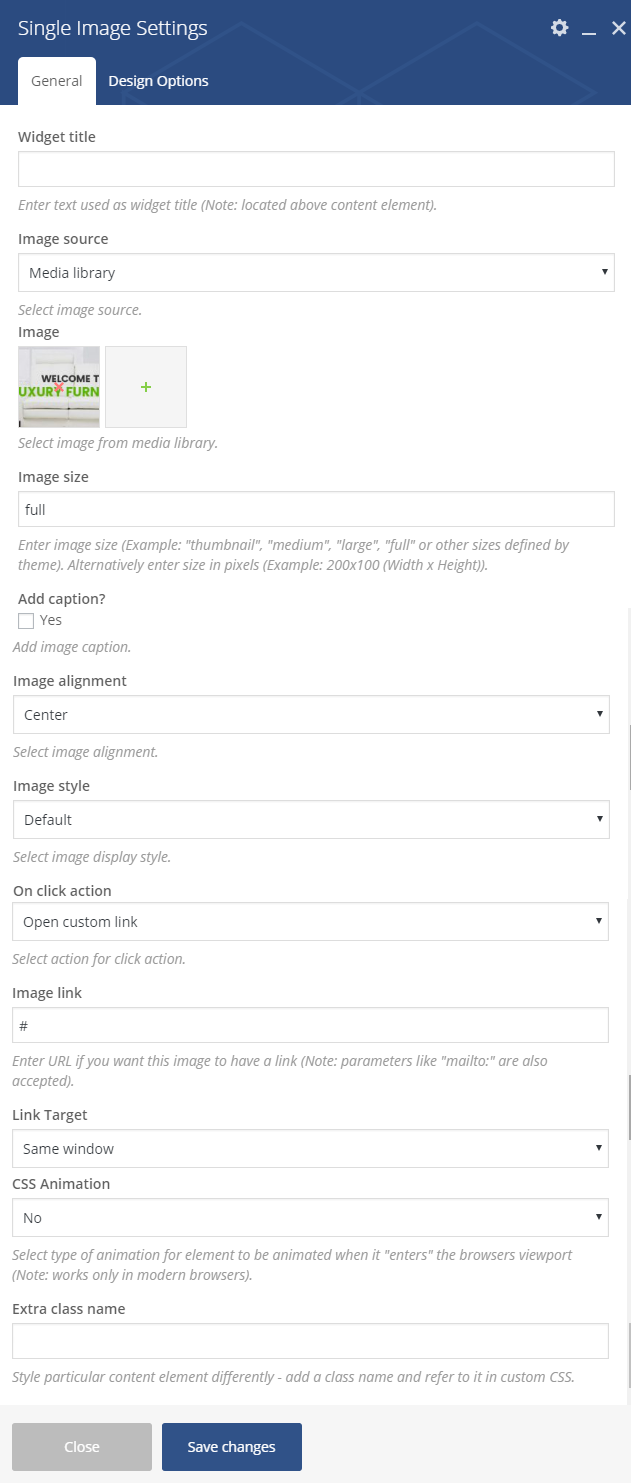Select the welcome furniture image thumbnail
Viewport: 631px width, 1483px height.
(59, 387)
